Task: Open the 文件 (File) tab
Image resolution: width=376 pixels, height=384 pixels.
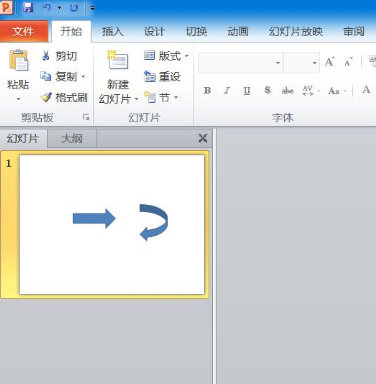Action: (24, 32)
